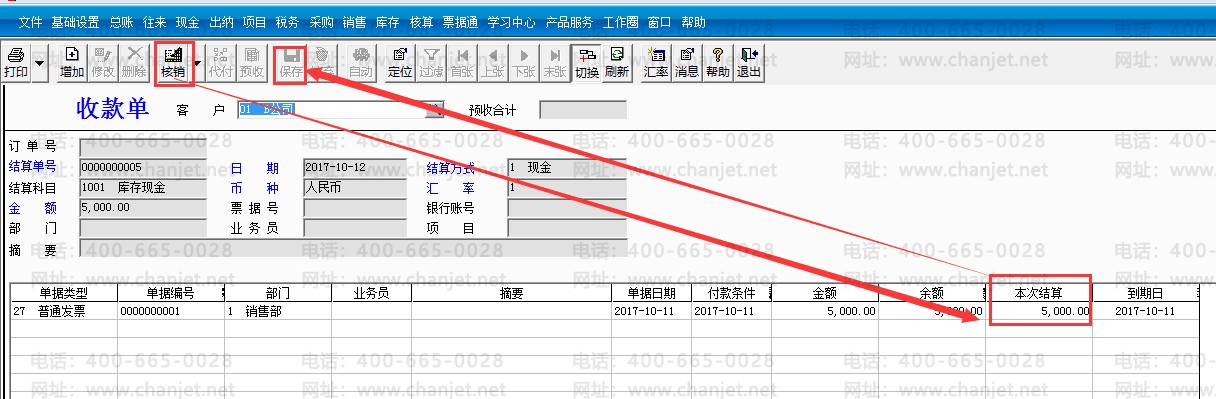The height and width of the screenshot is (399, 1216).
Task: Open the 窗口 menu
Action: click(x=659, y=22)
